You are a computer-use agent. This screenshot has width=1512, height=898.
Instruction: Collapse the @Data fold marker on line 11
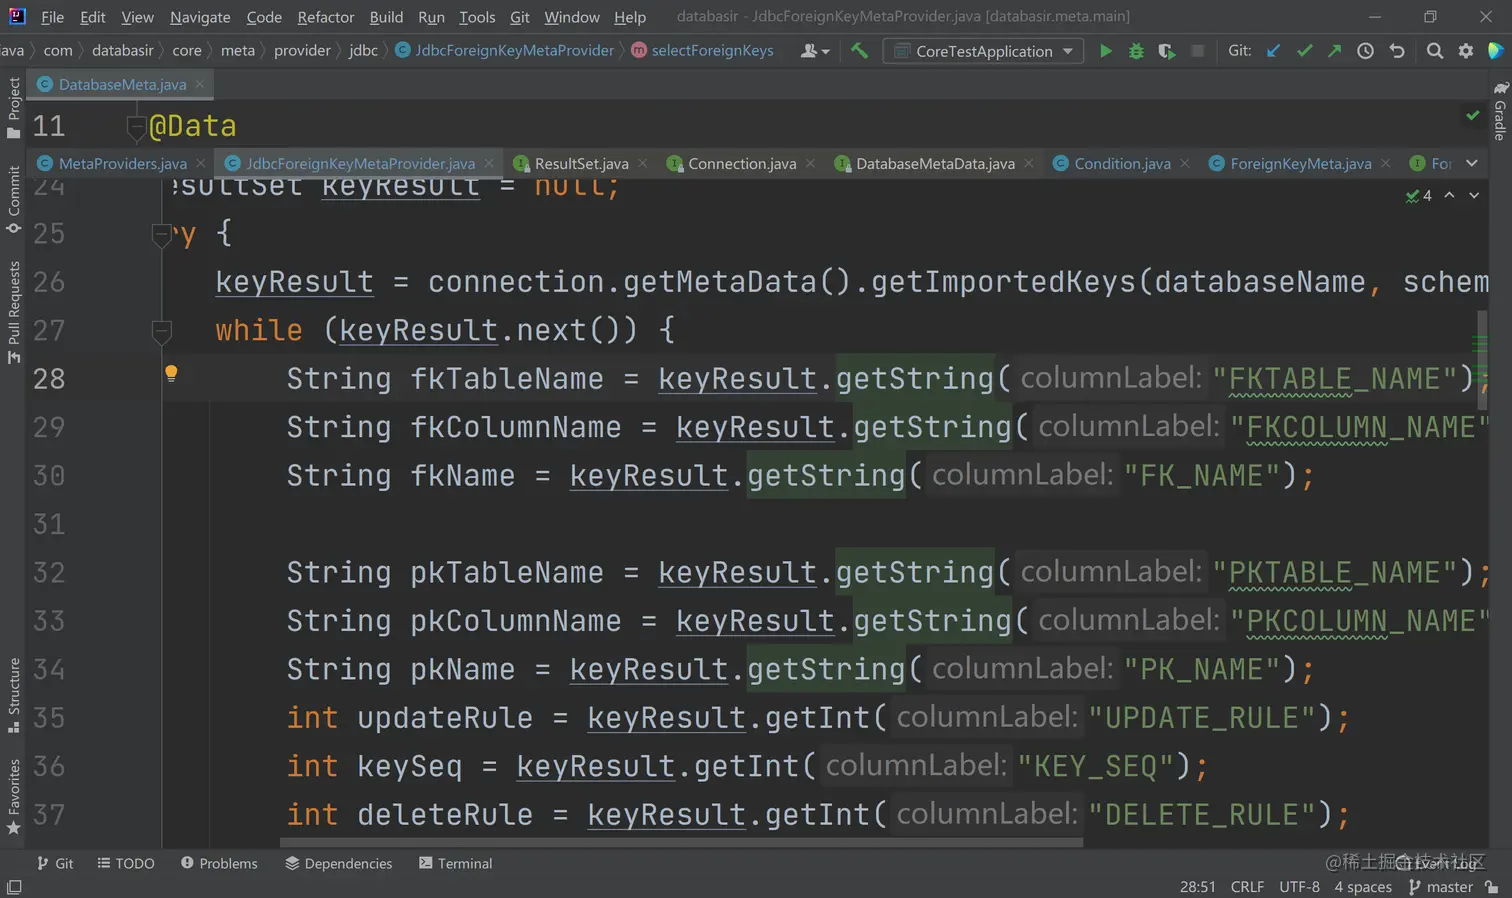point(137,127)
